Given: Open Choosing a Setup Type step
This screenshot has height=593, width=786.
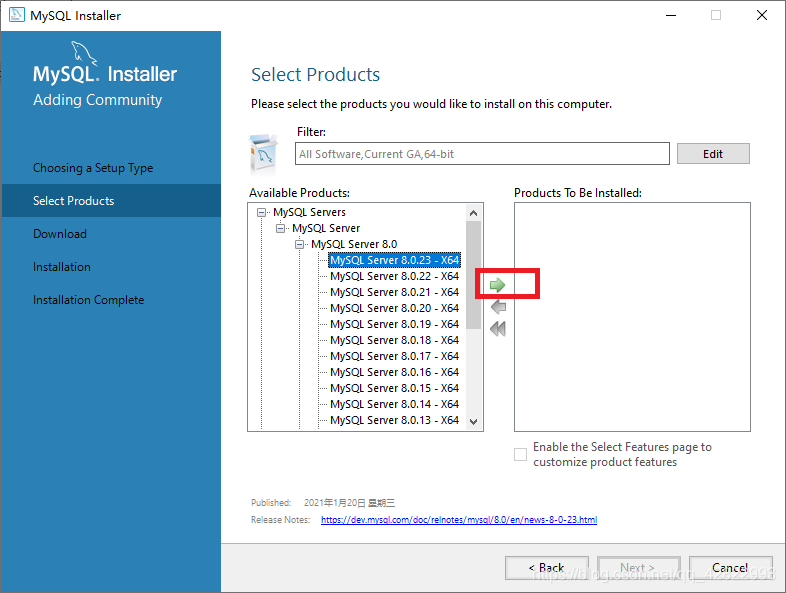Looking at the screenshot, I should [93, 168].
